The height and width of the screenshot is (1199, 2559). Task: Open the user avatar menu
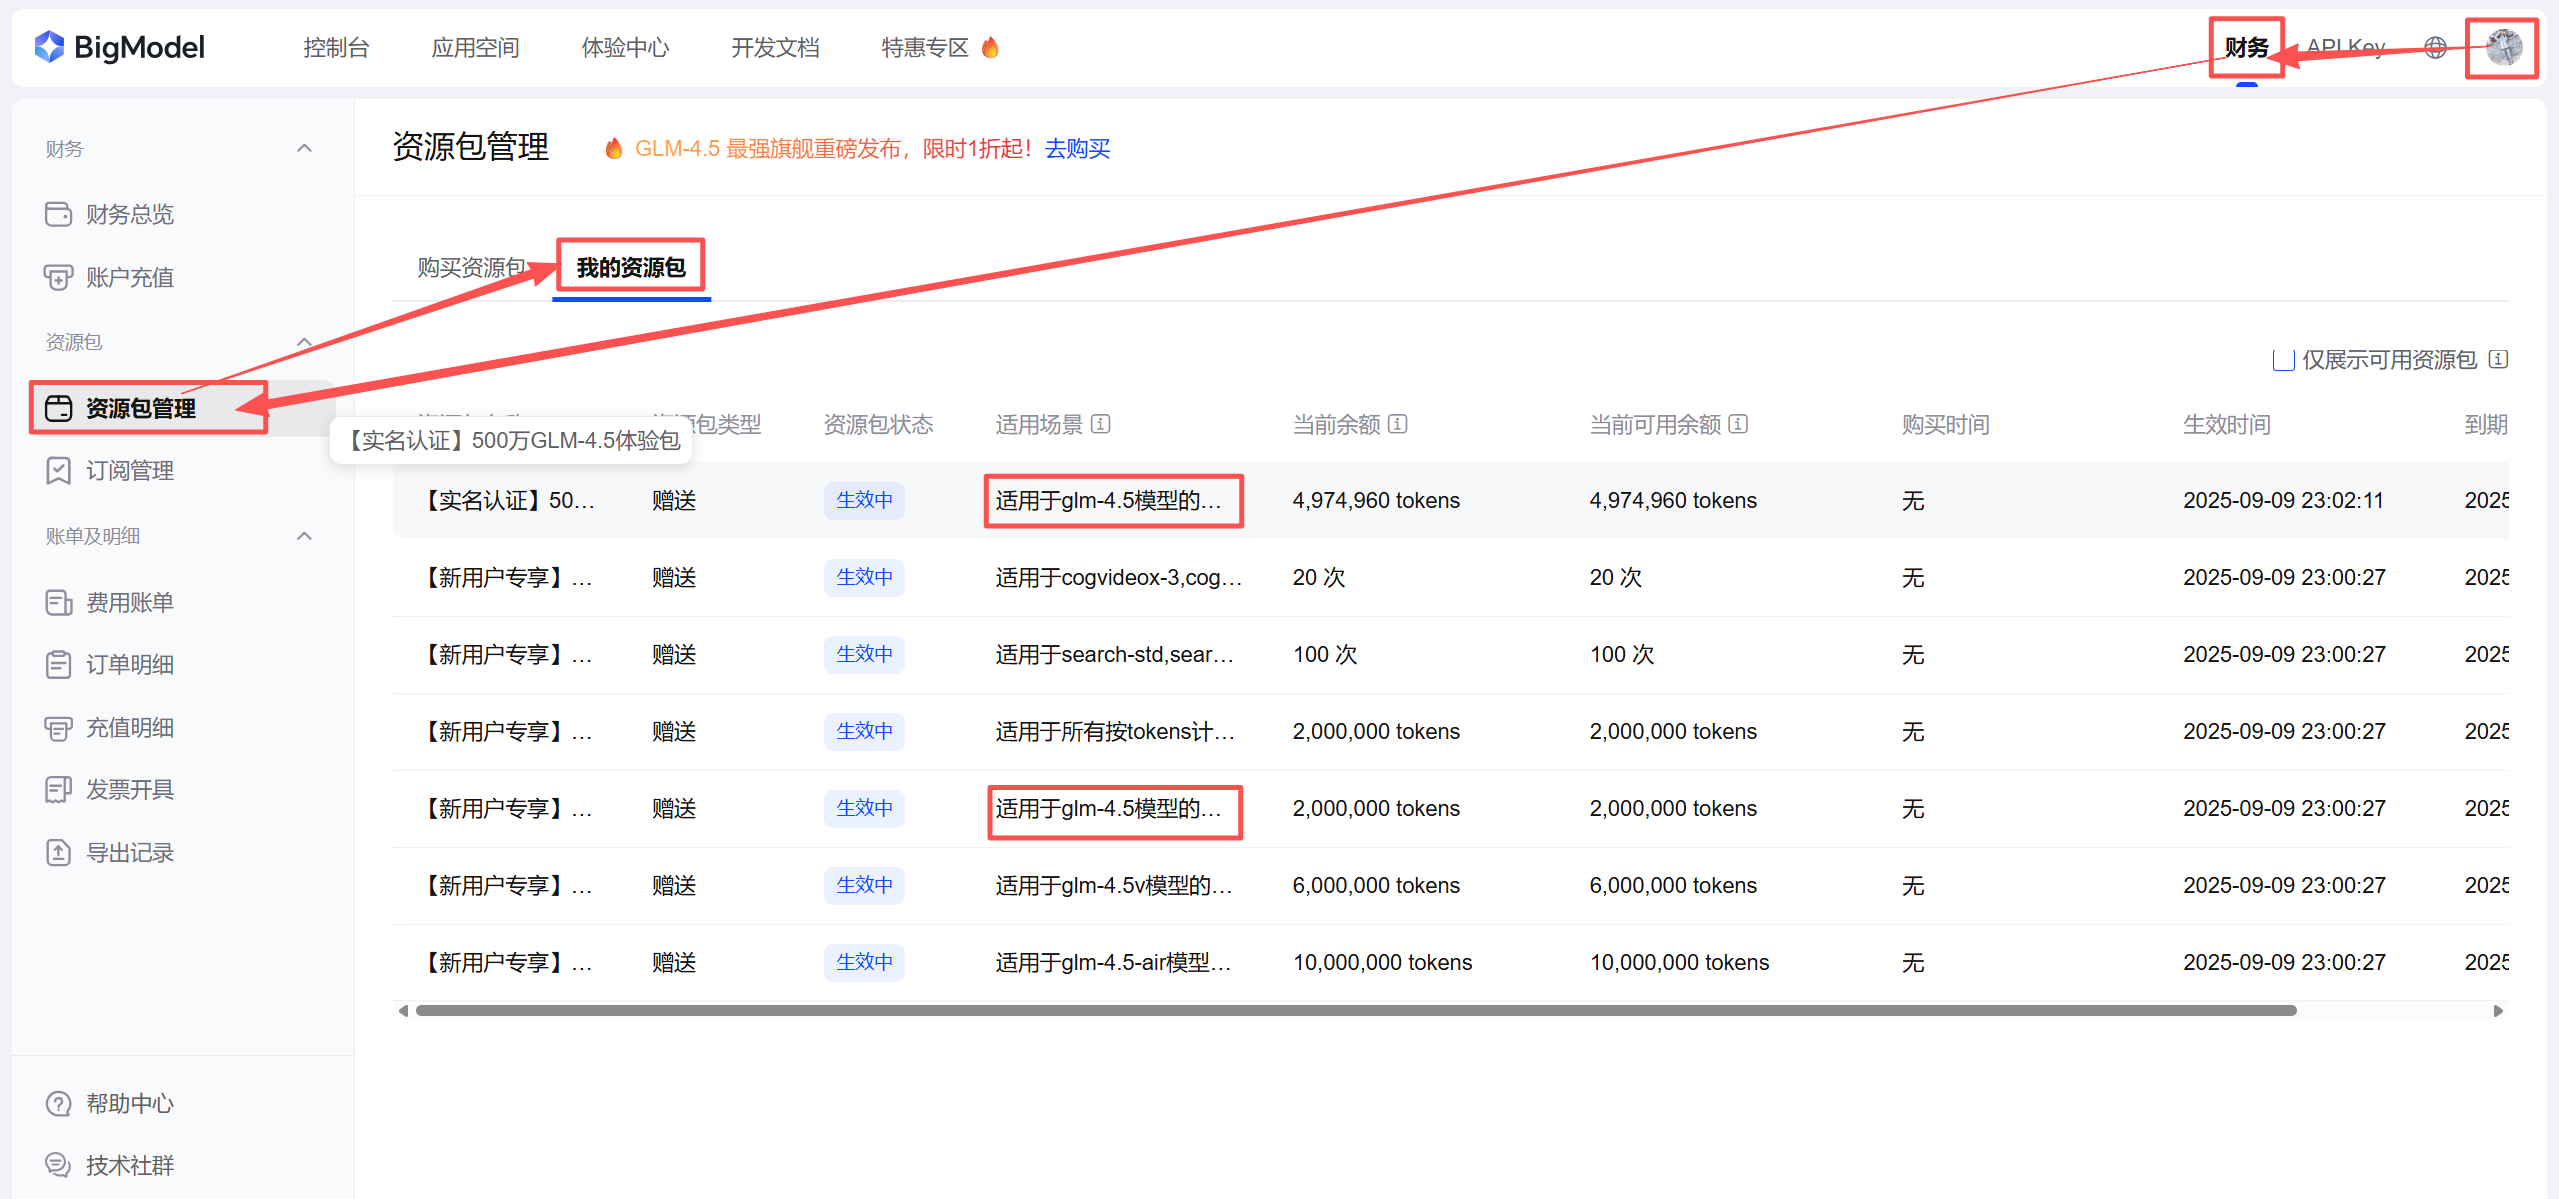click(2504, 47)
